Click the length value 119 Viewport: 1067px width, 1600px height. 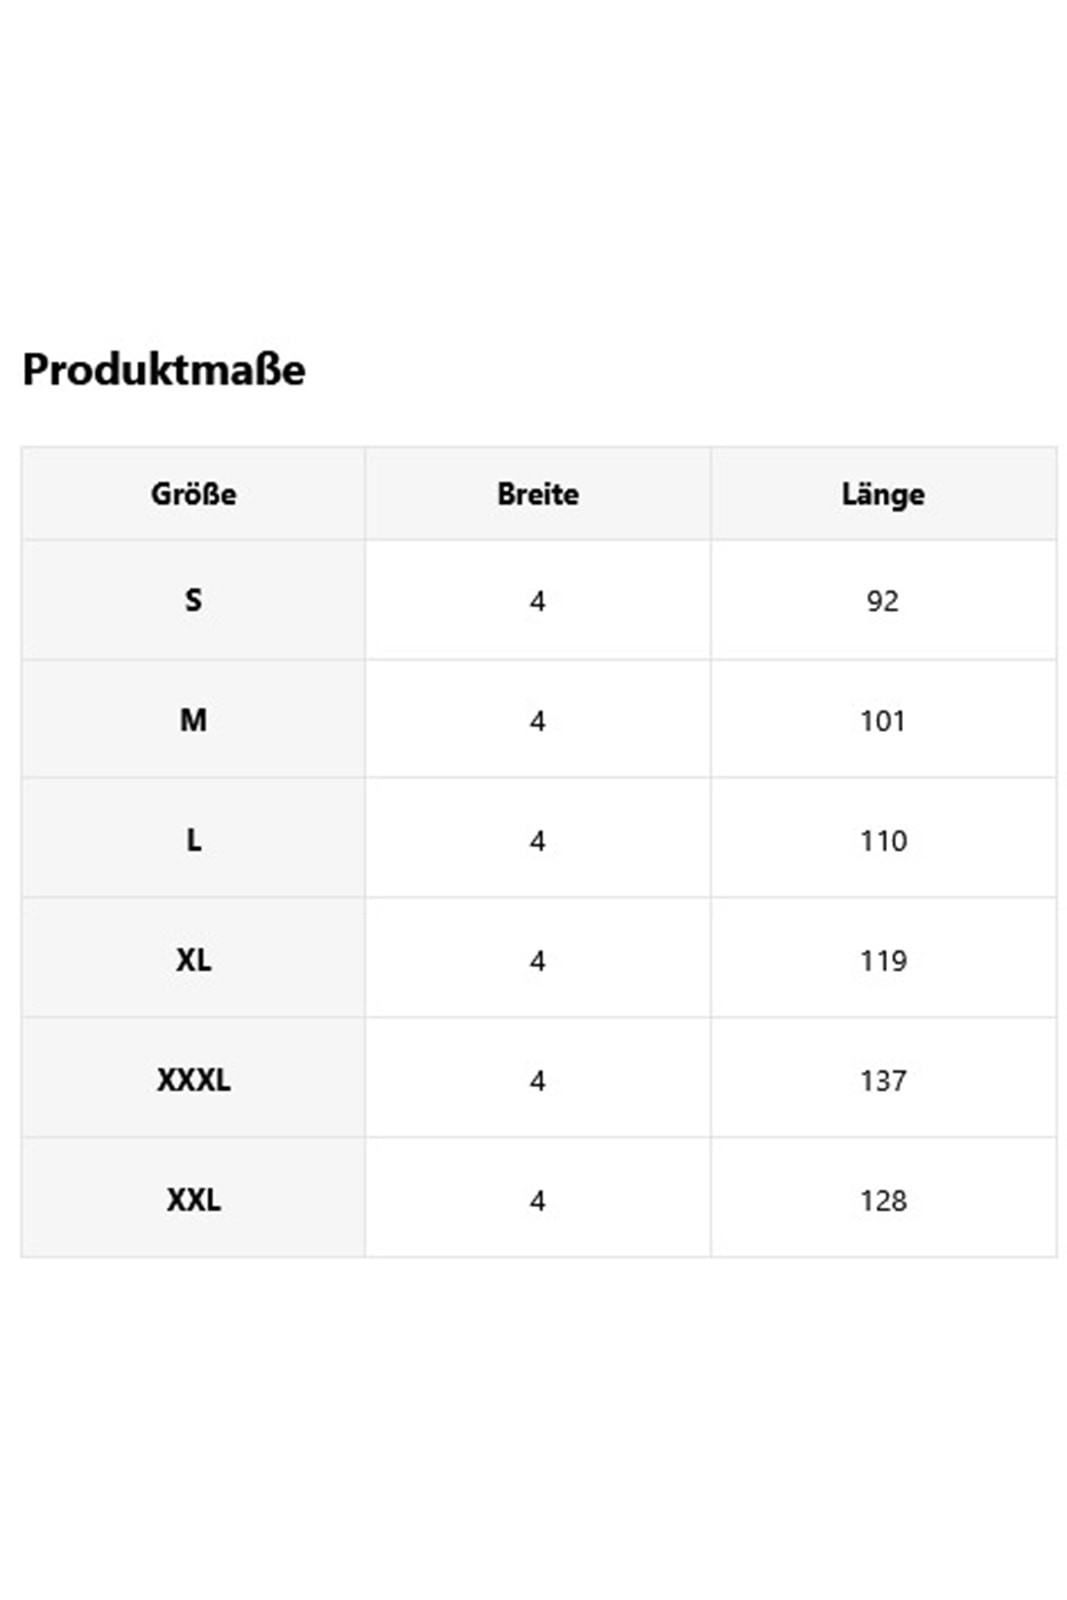click(x=883, y=961)
